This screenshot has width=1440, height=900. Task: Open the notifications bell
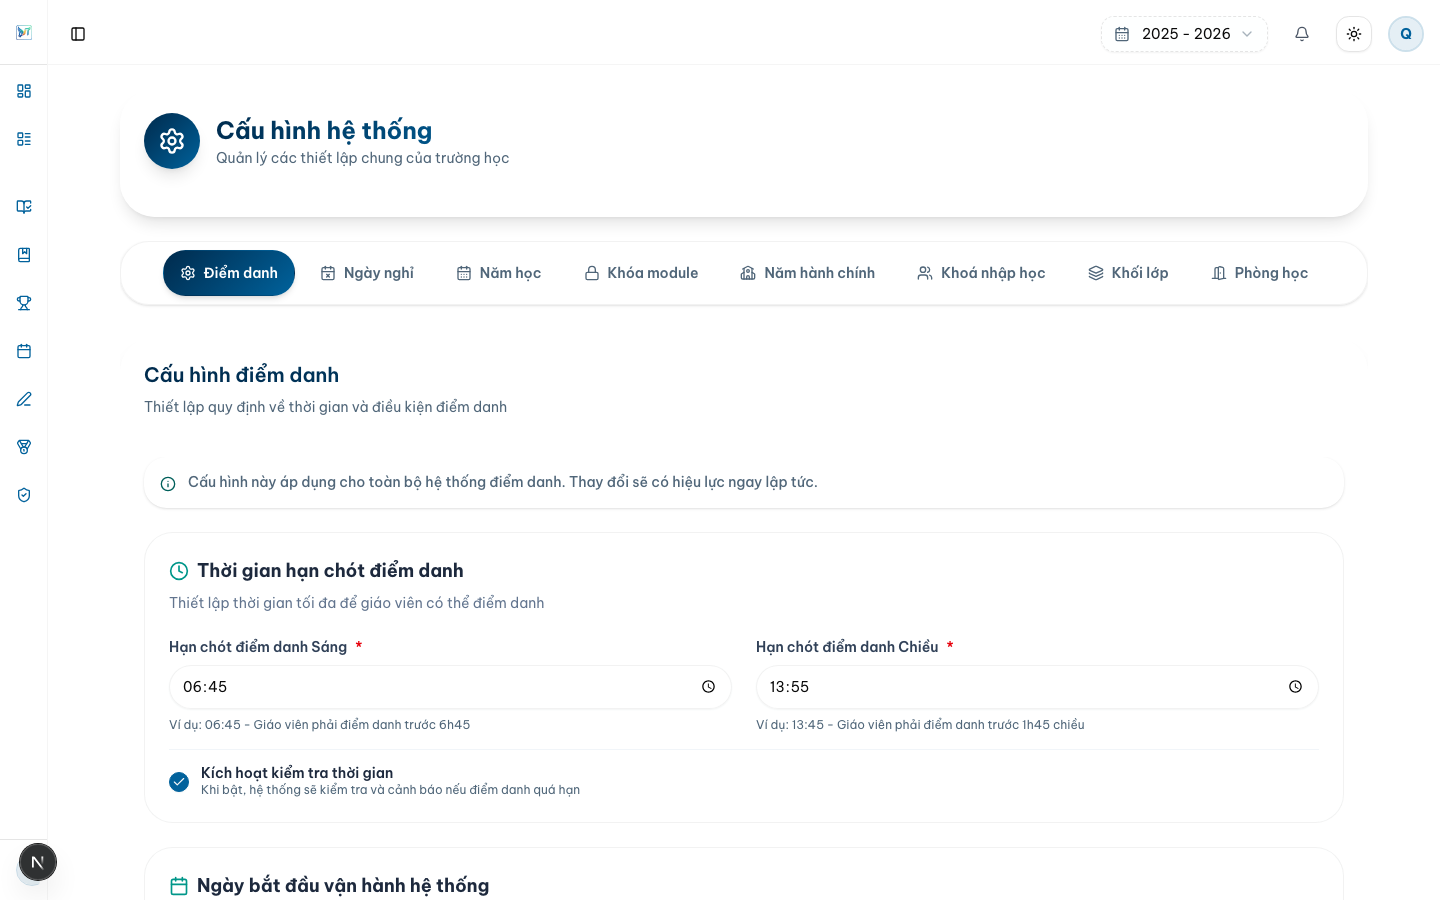click(1302, 34)
